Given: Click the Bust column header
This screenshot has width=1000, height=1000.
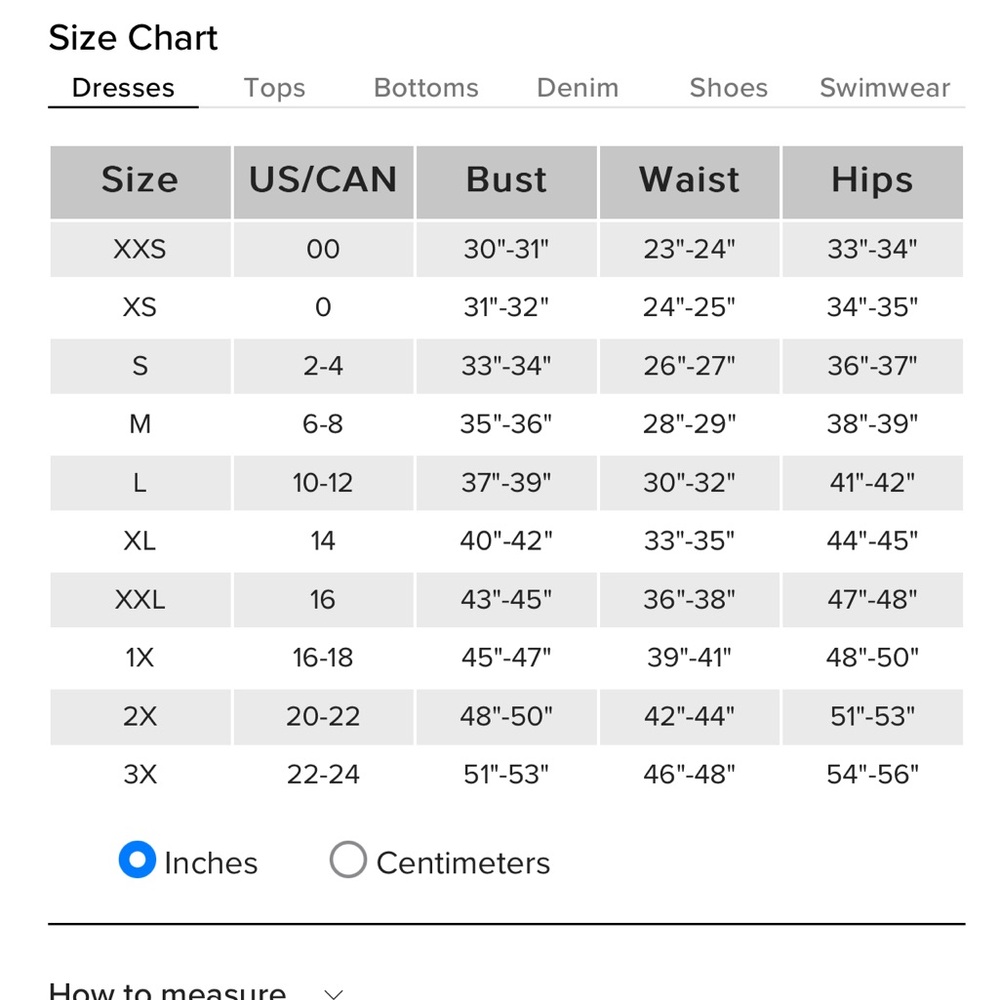Looking at the screenshot, I should [x=506, y=182].
